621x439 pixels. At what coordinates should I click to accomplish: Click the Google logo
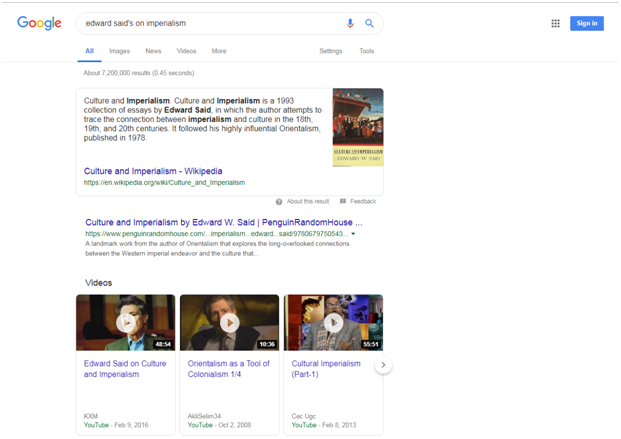pyautogui.click(x=39, y=23)
